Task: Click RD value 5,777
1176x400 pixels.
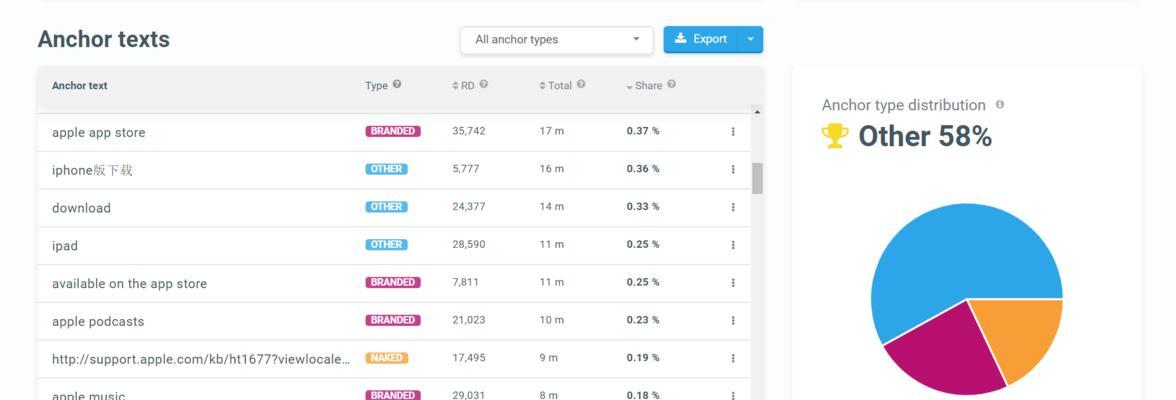Action: coord(465,169)
